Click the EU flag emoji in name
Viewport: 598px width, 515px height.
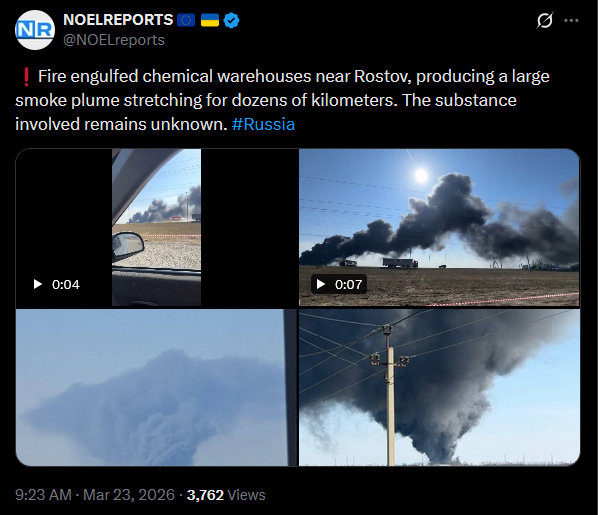coord(186,20)
